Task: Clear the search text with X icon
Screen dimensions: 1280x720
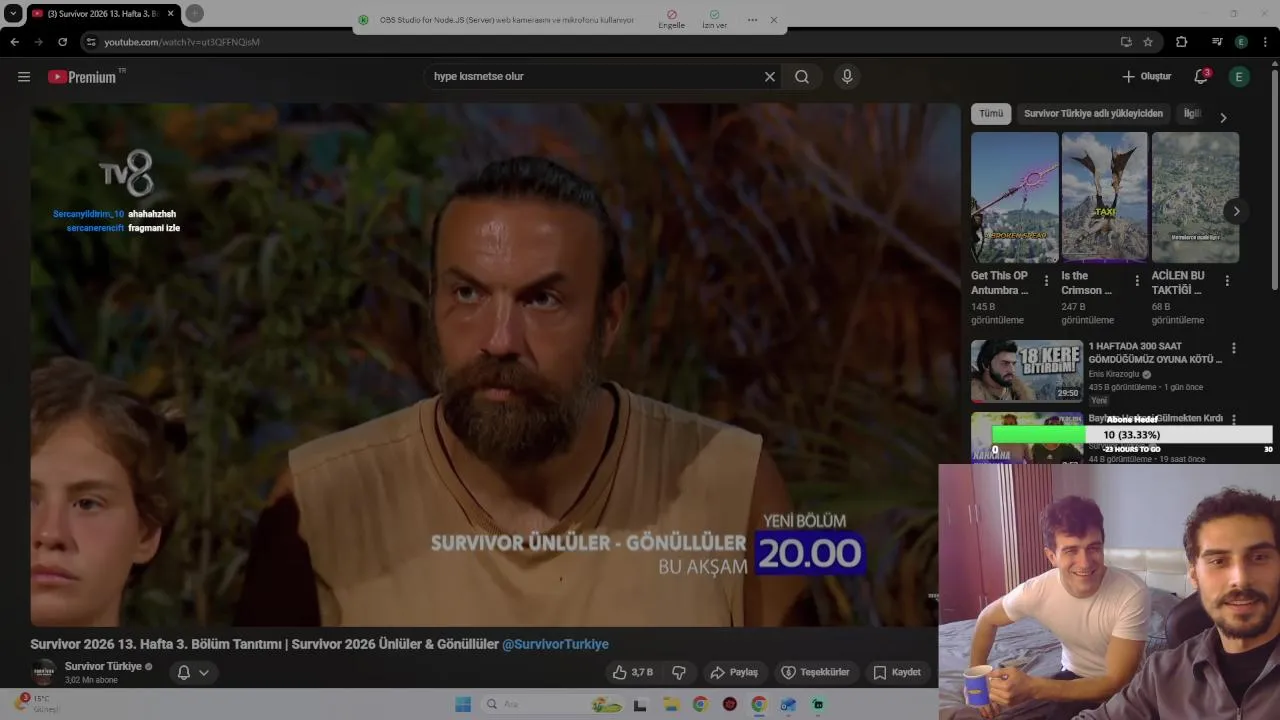Action: [770, 77]
